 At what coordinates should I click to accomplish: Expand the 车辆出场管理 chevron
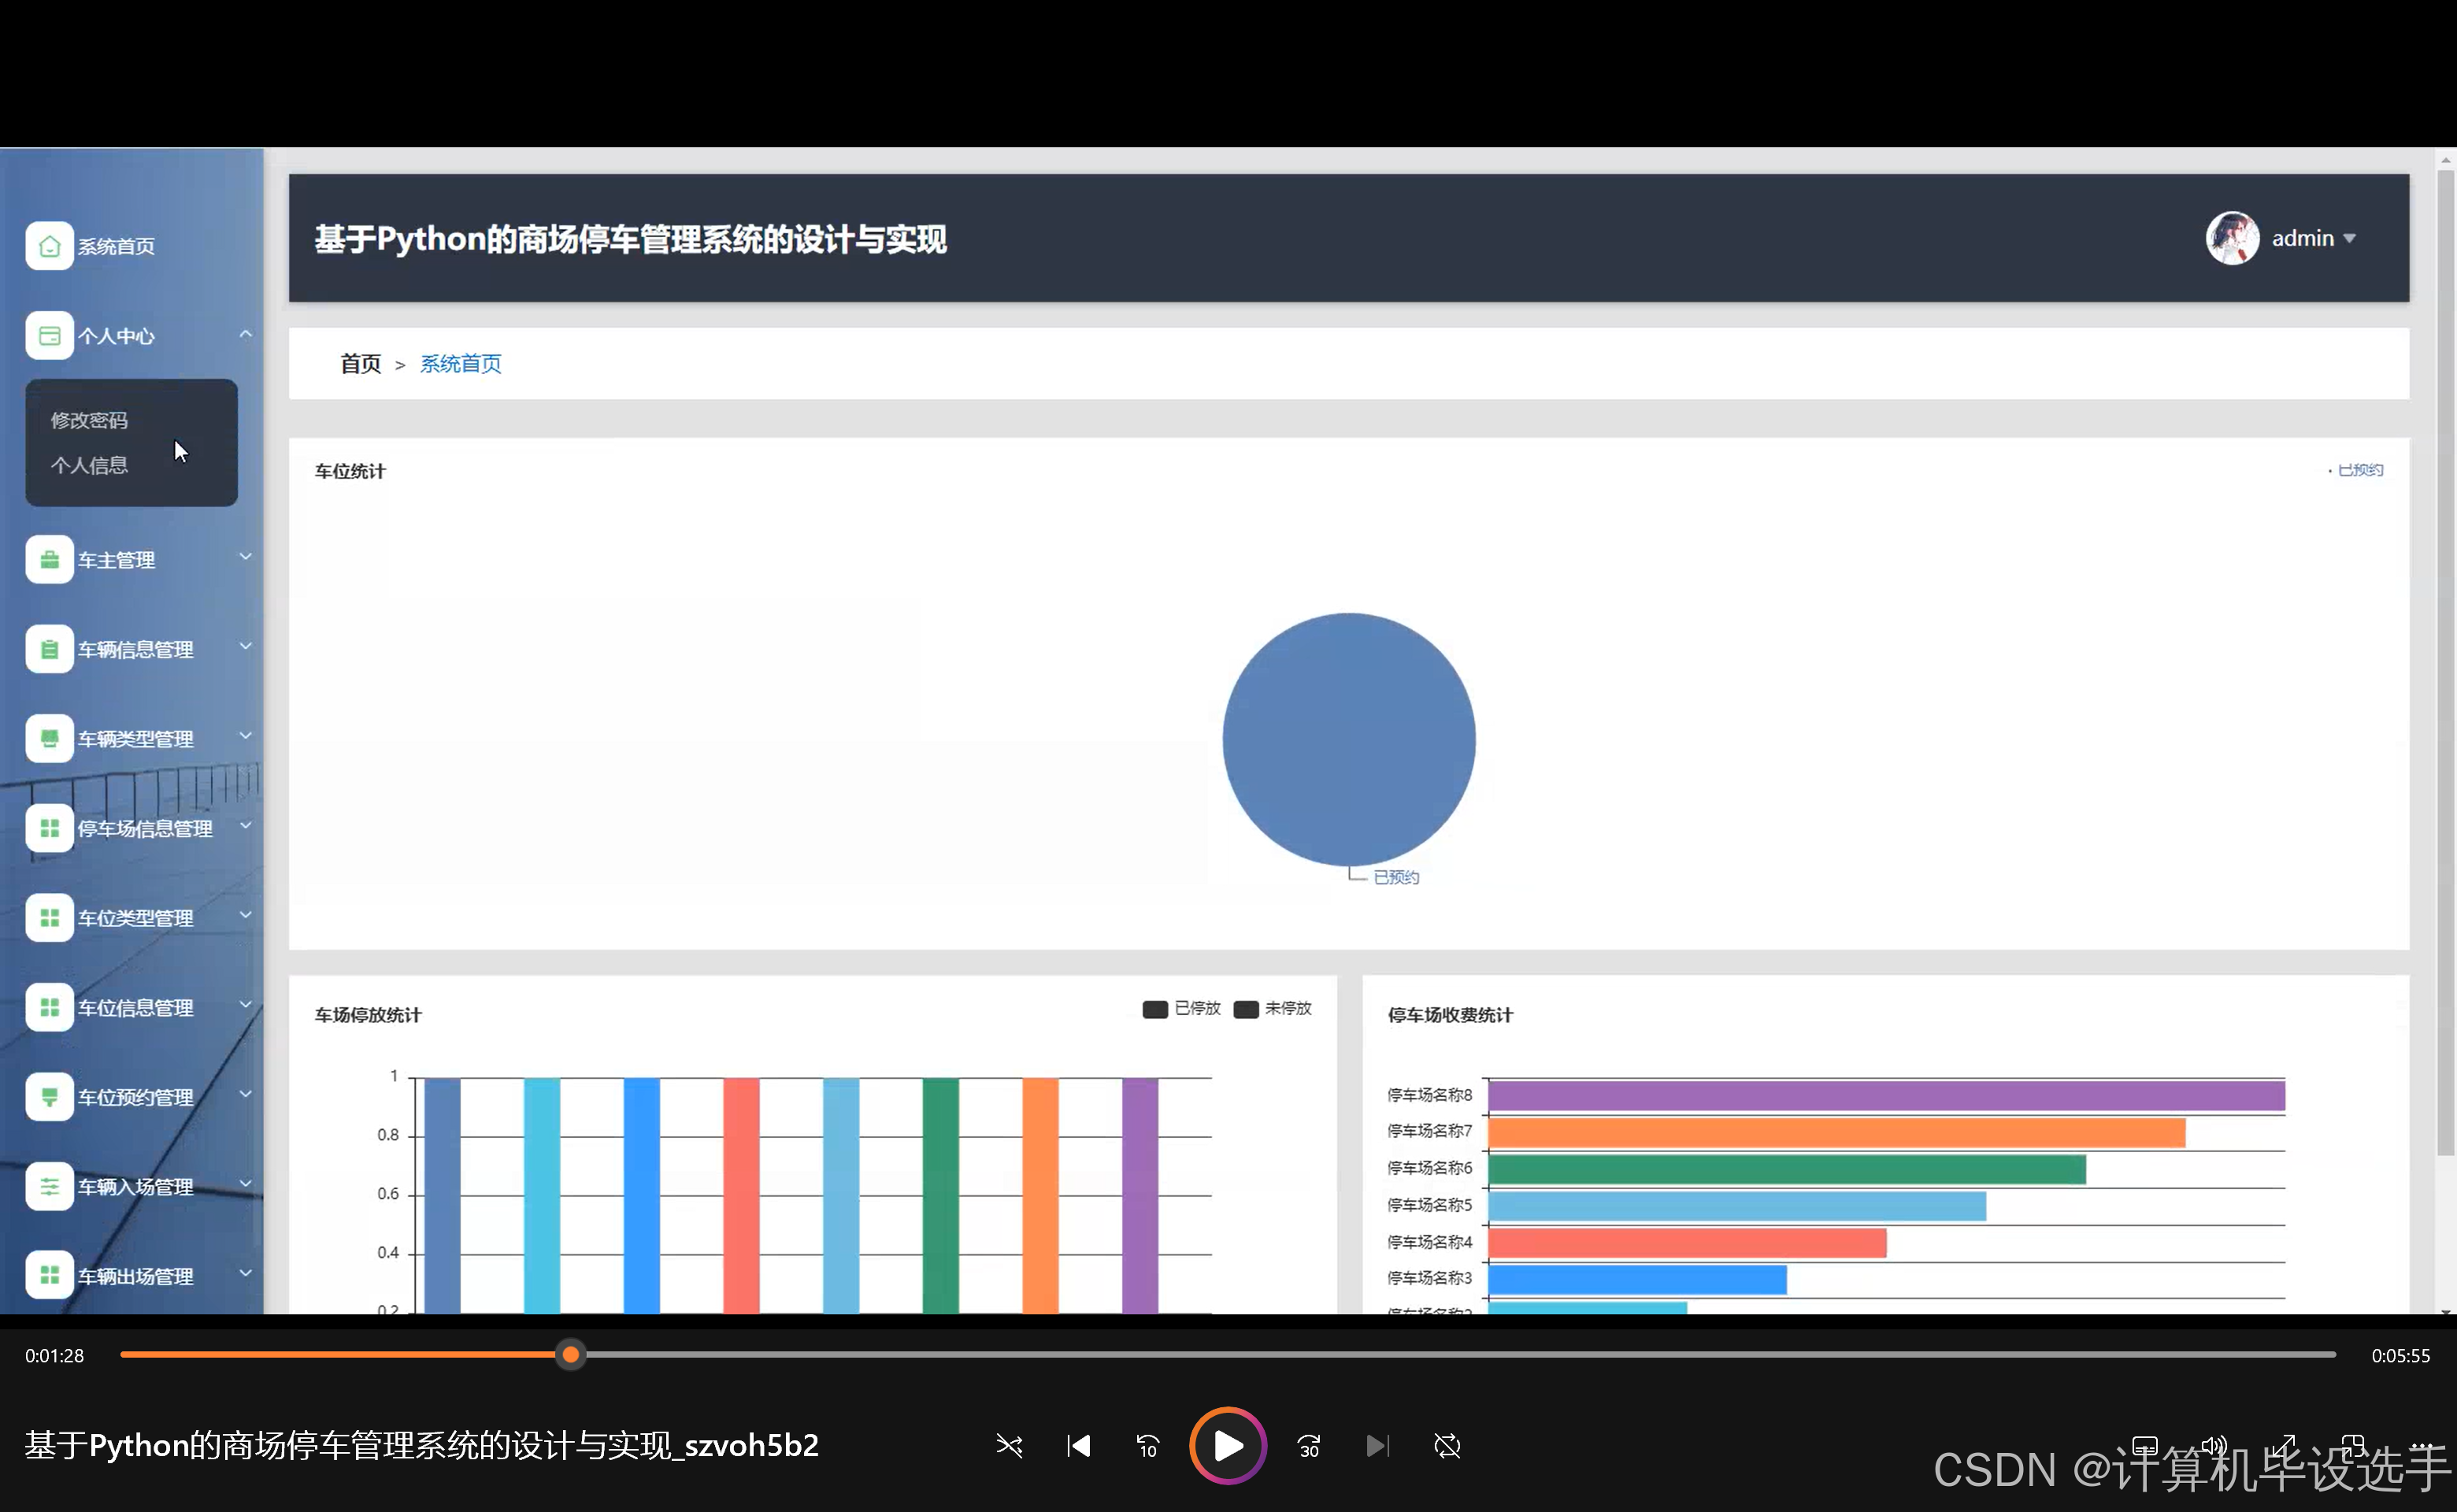pyautogui.click(x=245, y=1273)
